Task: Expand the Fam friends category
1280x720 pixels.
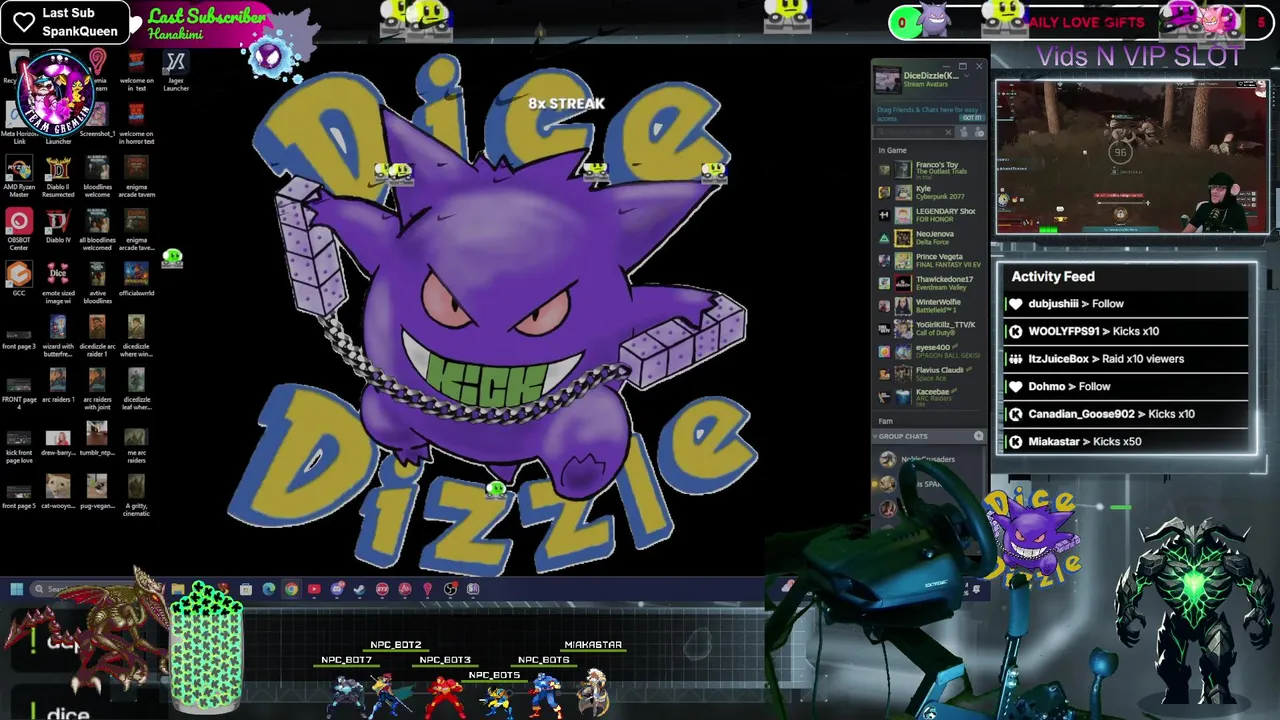Action: pos(885,421)
